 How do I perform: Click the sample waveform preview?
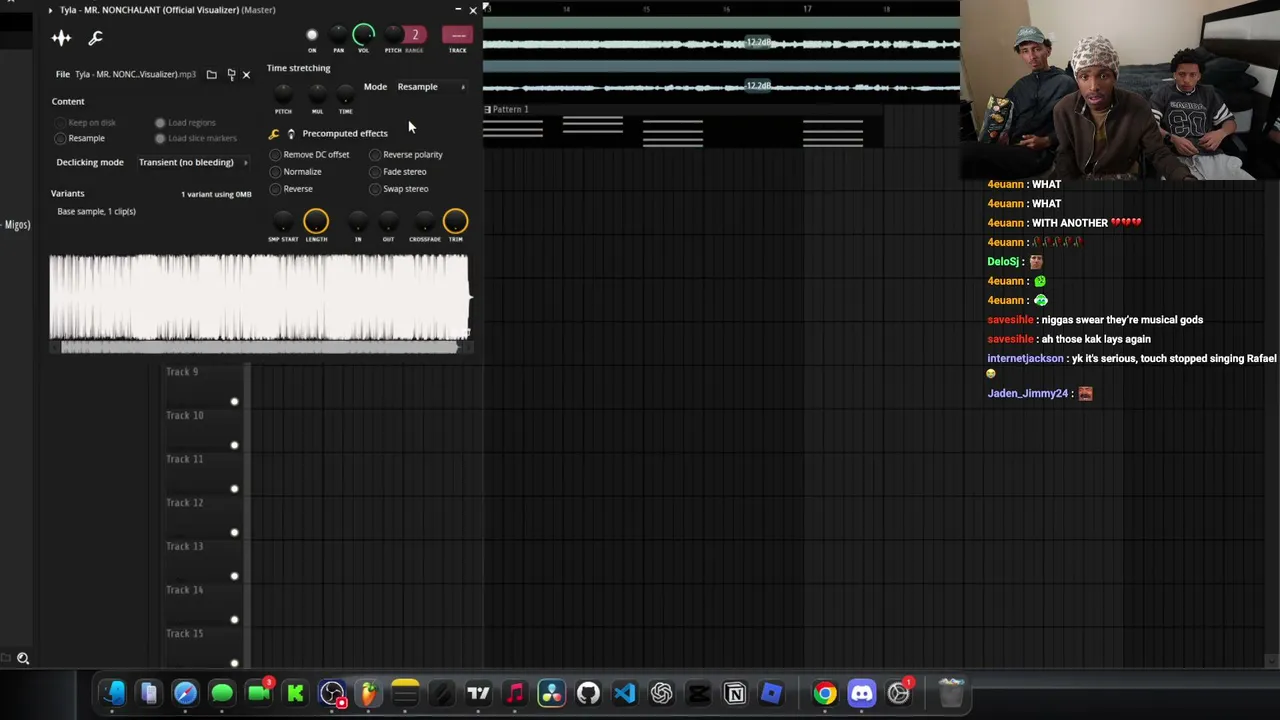(x=260, y=298)
